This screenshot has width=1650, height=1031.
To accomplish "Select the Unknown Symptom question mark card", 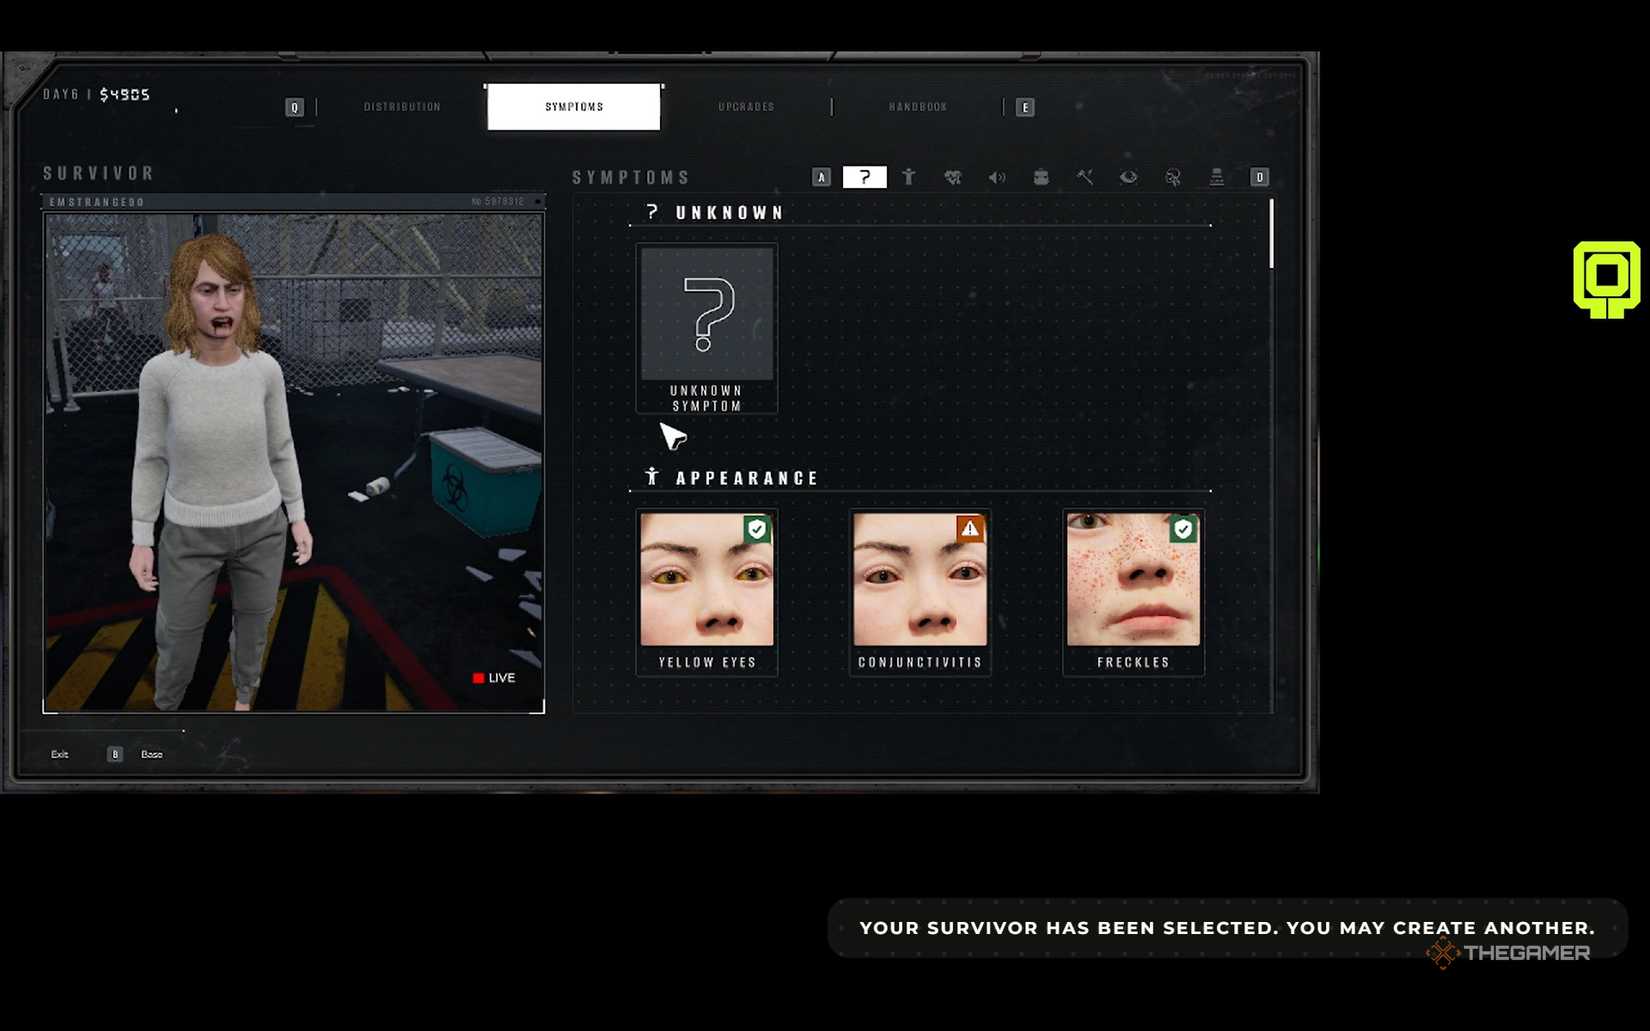I will point(706,320).
